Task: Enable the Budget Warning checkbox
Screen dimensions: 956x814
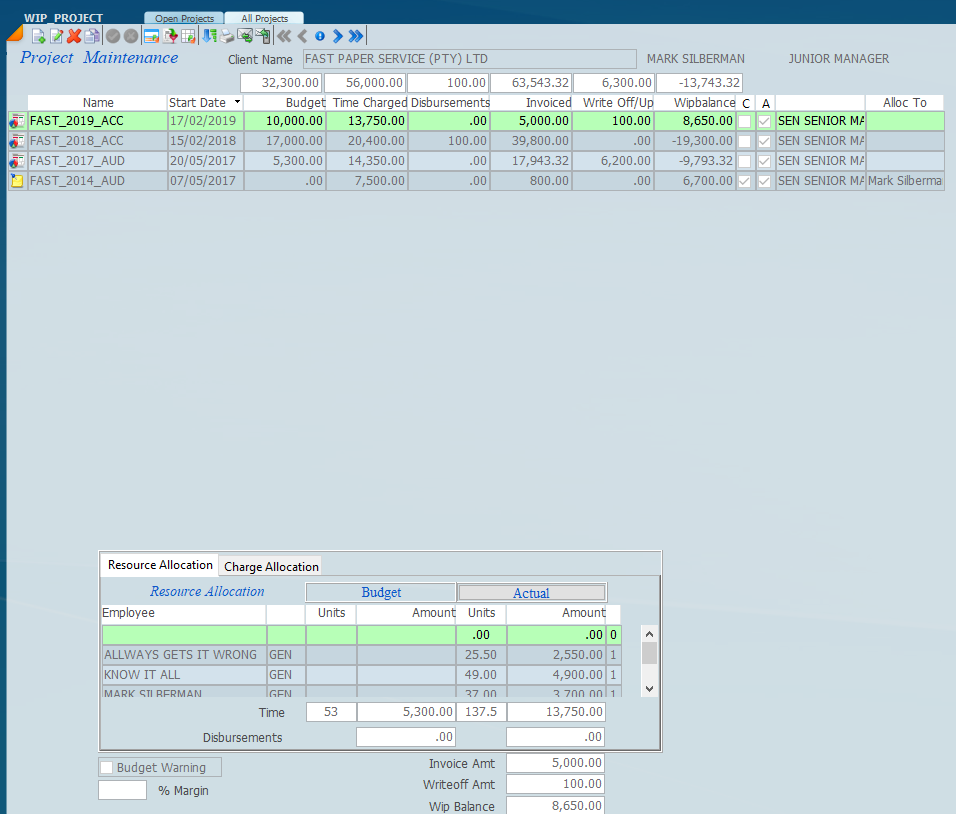Action: (107, 768)
